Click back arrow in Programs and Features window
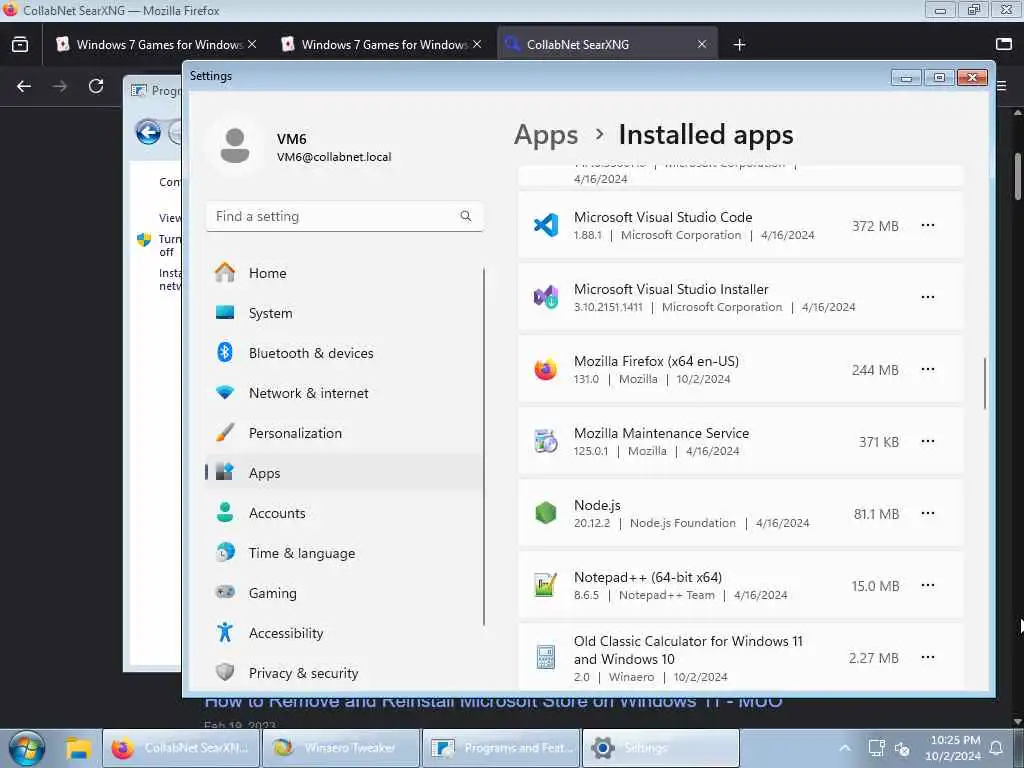Screen dimensions: 1024x768 coord(148,132)
